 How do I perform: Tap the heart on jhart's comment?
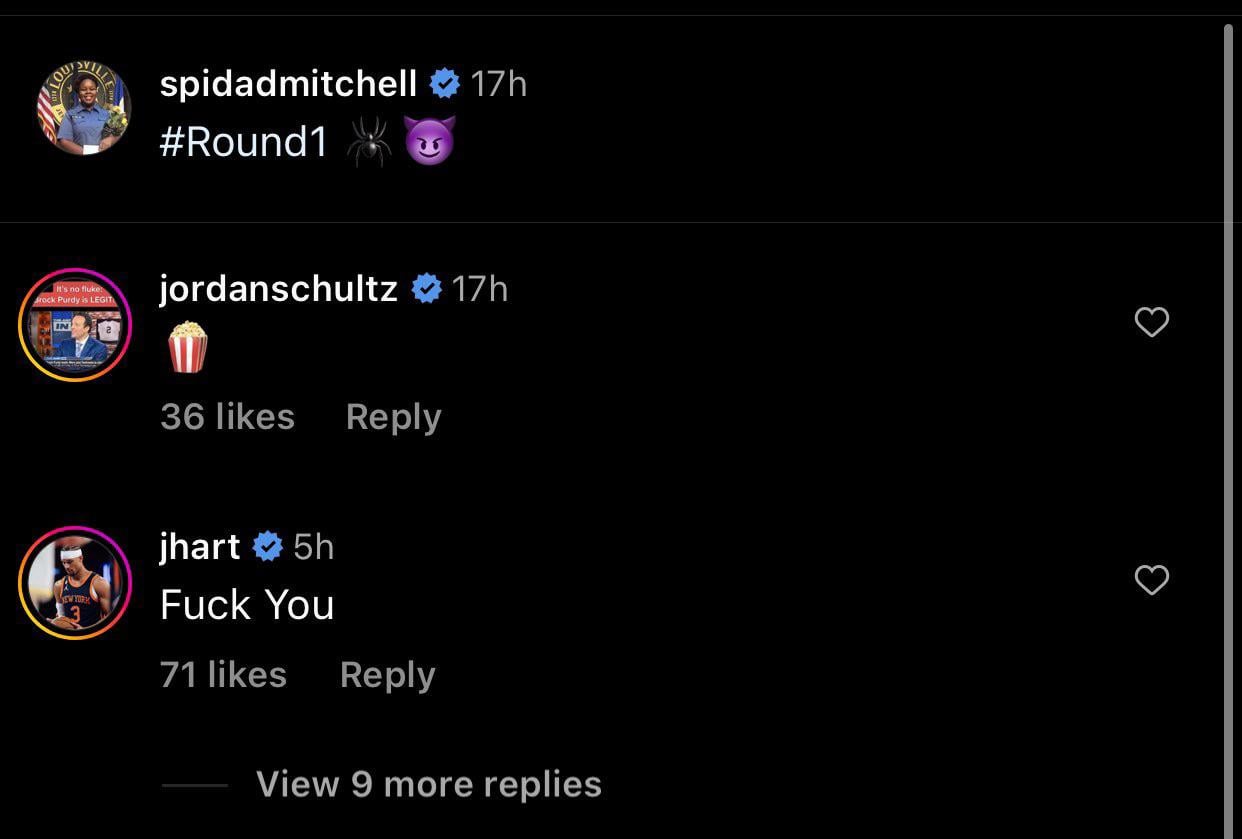[1151, 580]
